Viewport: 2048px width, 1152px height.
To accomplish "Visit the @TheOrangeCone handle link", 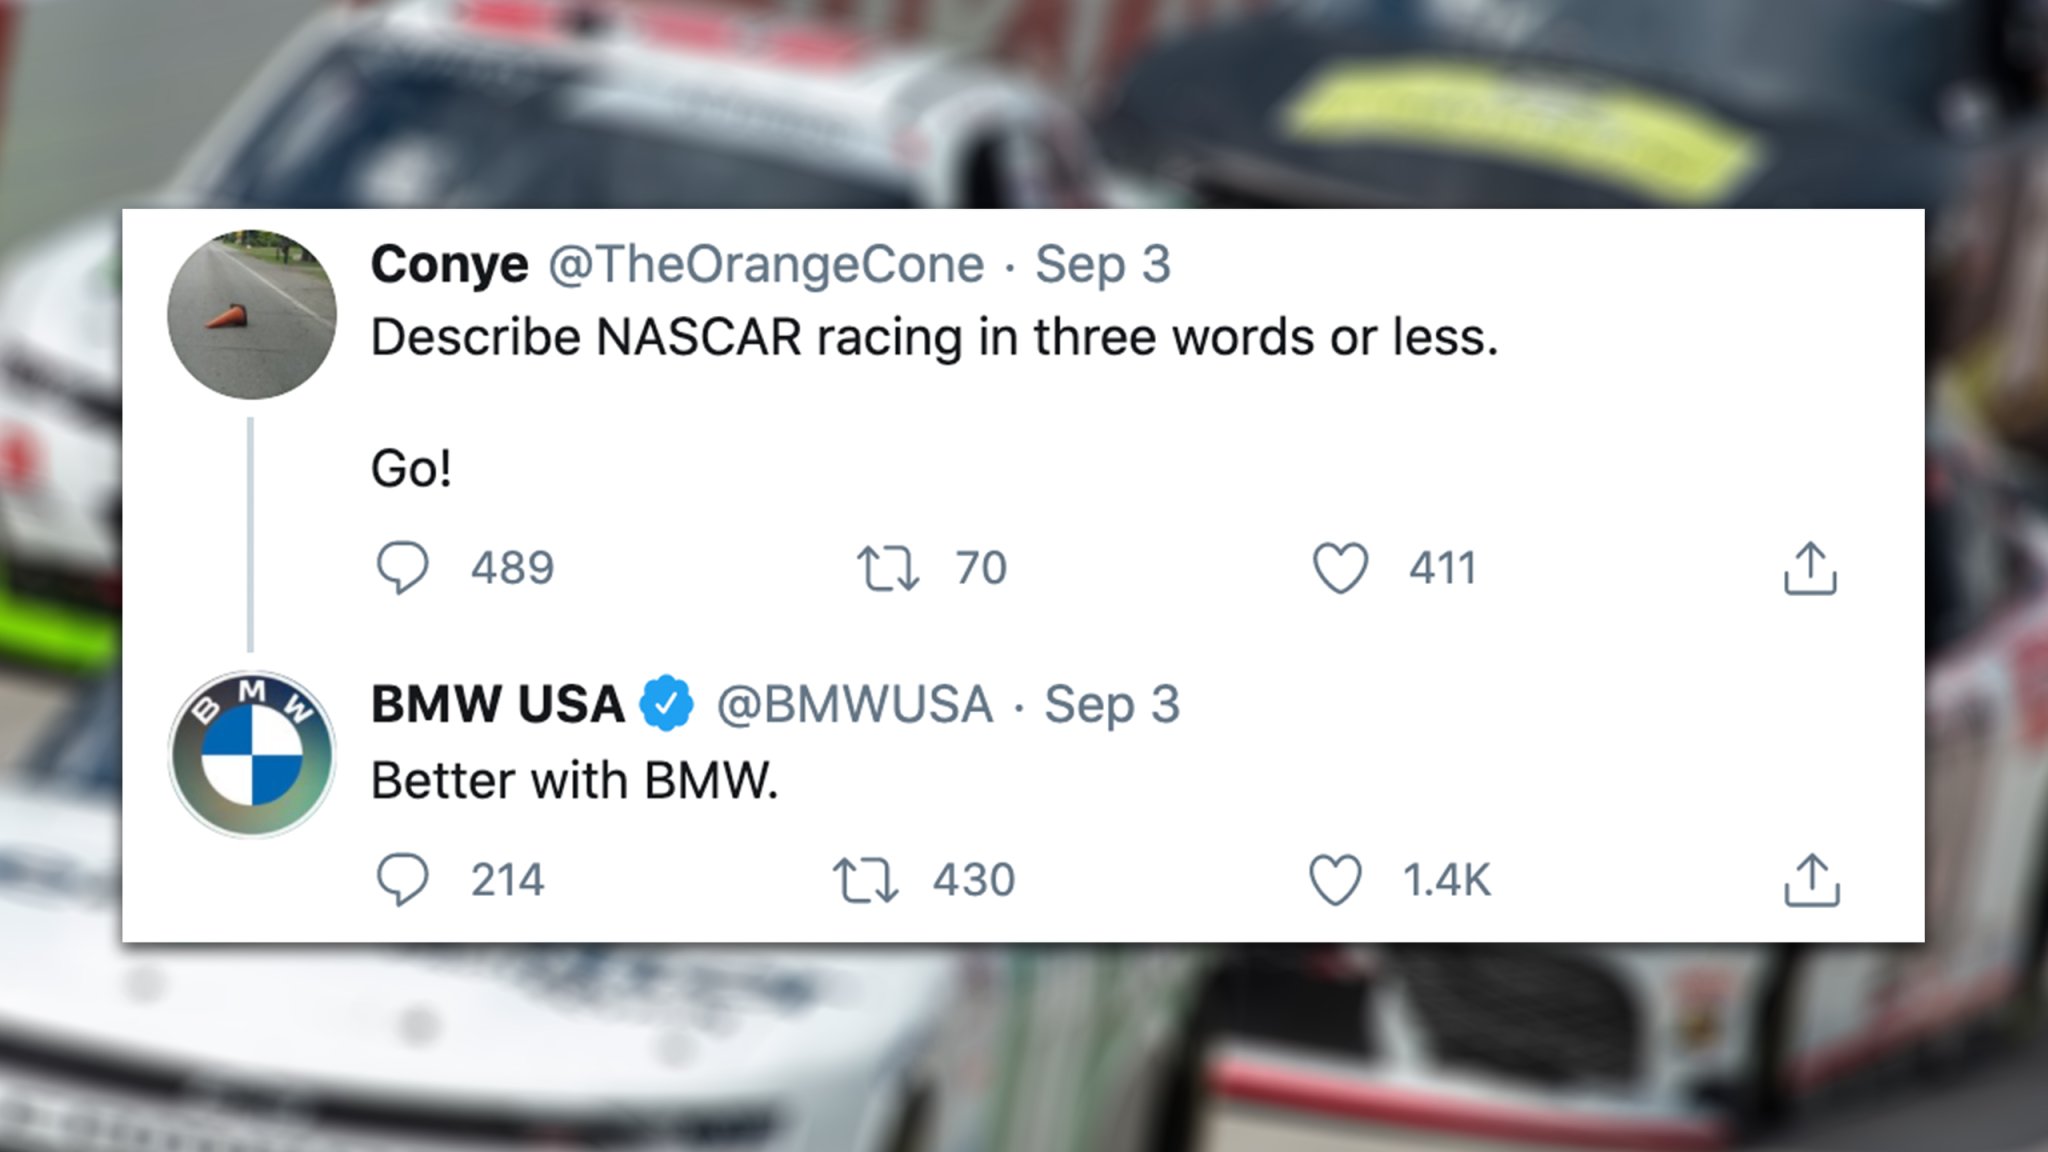I will tap(766, 265).
